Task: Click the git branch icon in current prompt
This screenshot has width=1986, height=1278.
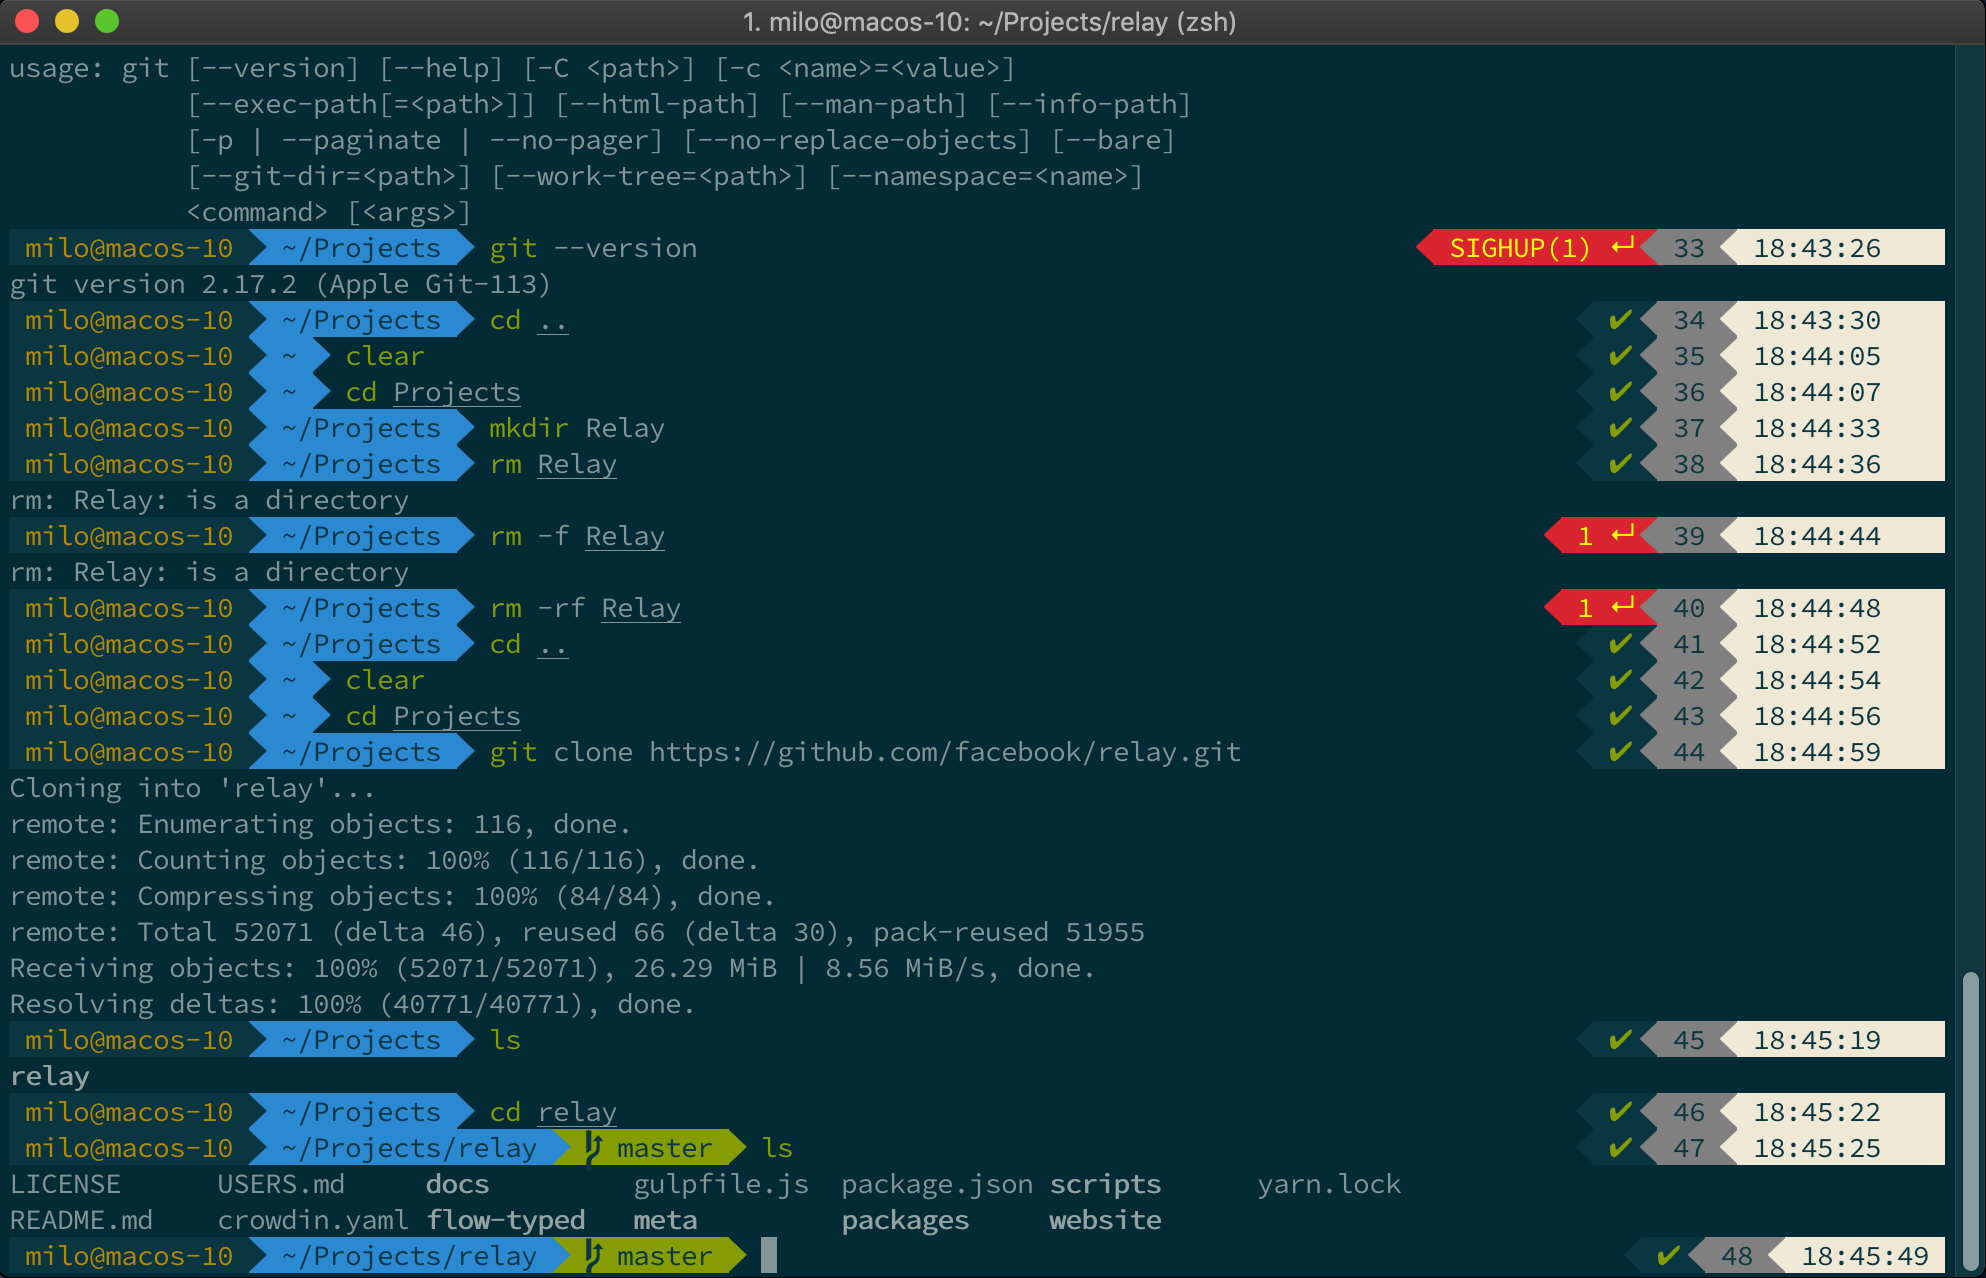Action: (593, 1255)
